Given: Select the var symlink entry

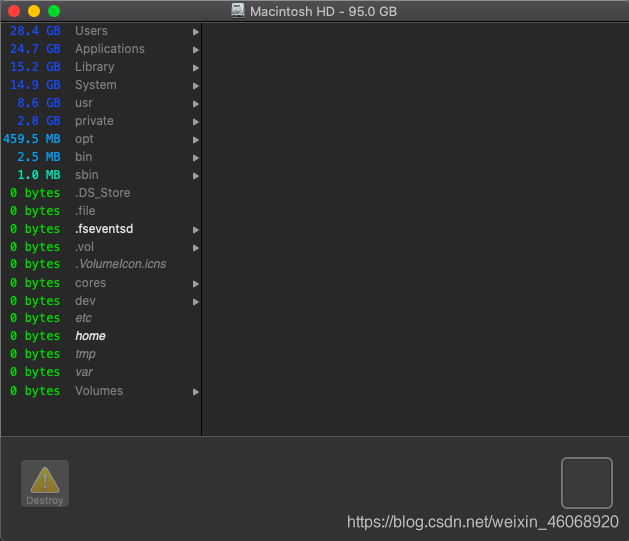Looking at the screenshot, I should (x=84, y=372).
